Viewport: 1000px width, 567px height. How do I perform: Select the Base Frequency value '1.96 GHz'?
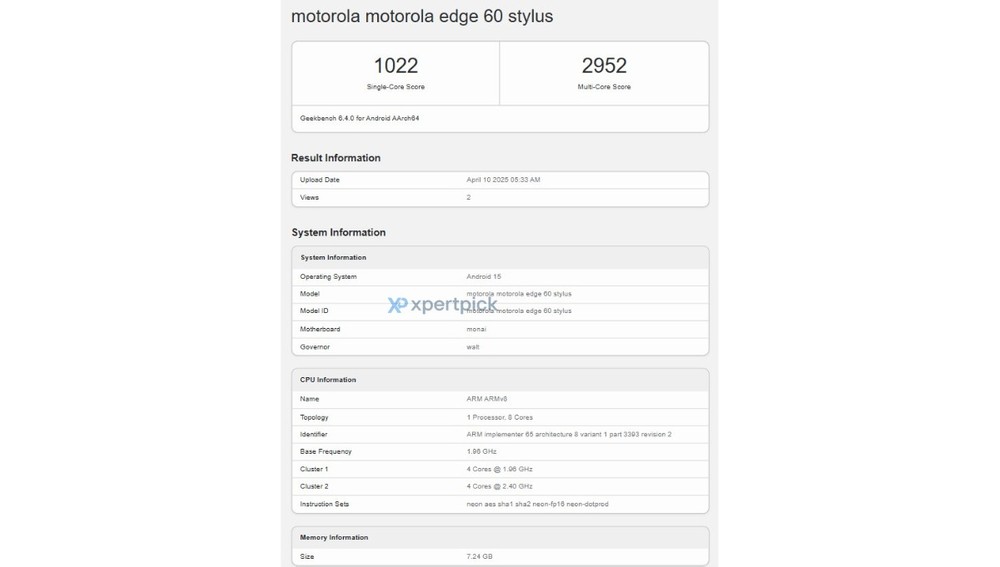[482, 452]
